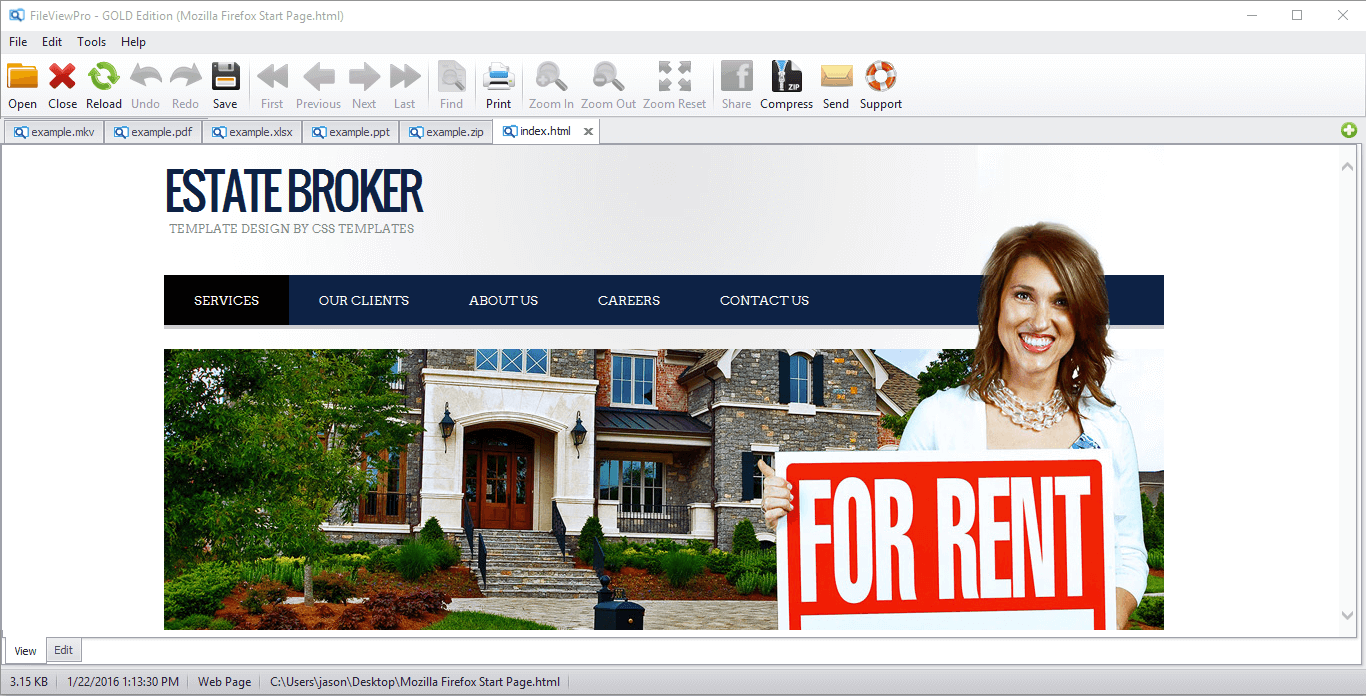Click the ESTATE BROKER heading
This screenshot has height=696, width=1366.
click(x=294, y=191)
